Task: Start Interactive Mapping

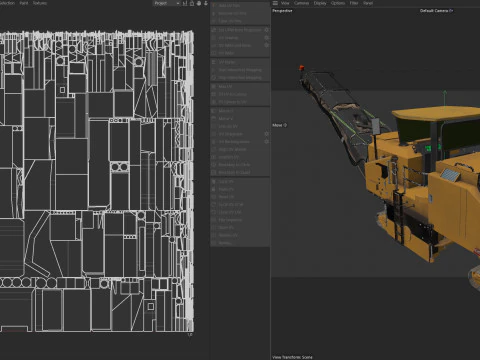Action: pos(240,70)
